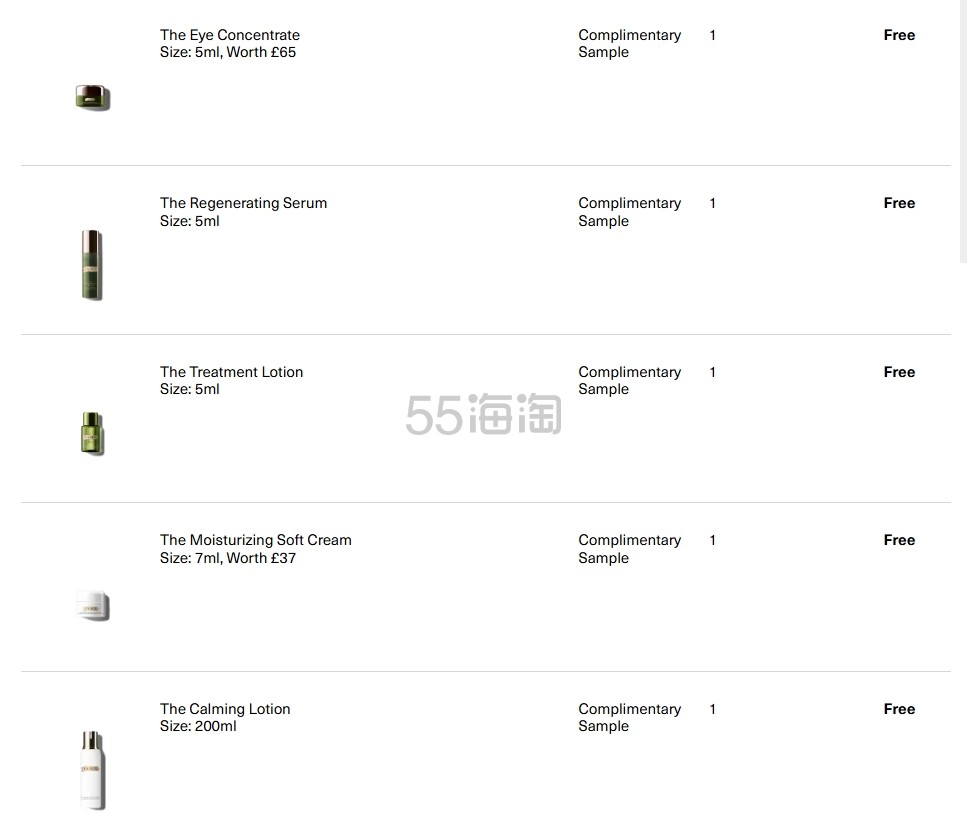This screenshot has height=829, width=967.
Task: Click The Eye Concentrate product name
Action: (x=229, y=35)
